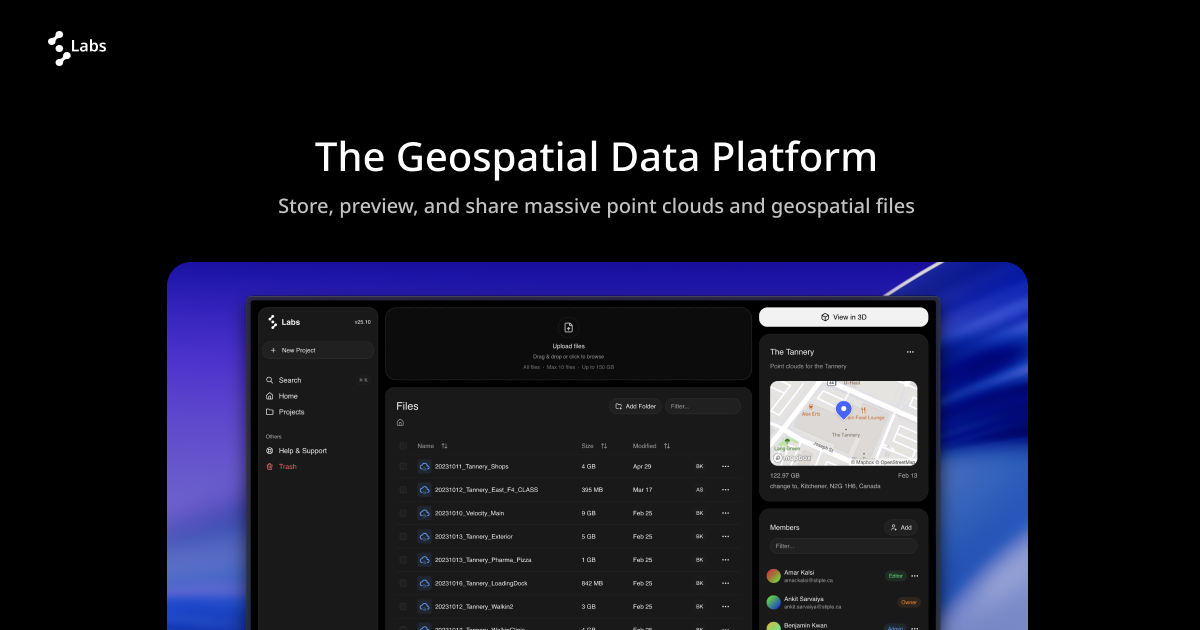Open the actions menu for Amar Kalsi

click(913, 576)
